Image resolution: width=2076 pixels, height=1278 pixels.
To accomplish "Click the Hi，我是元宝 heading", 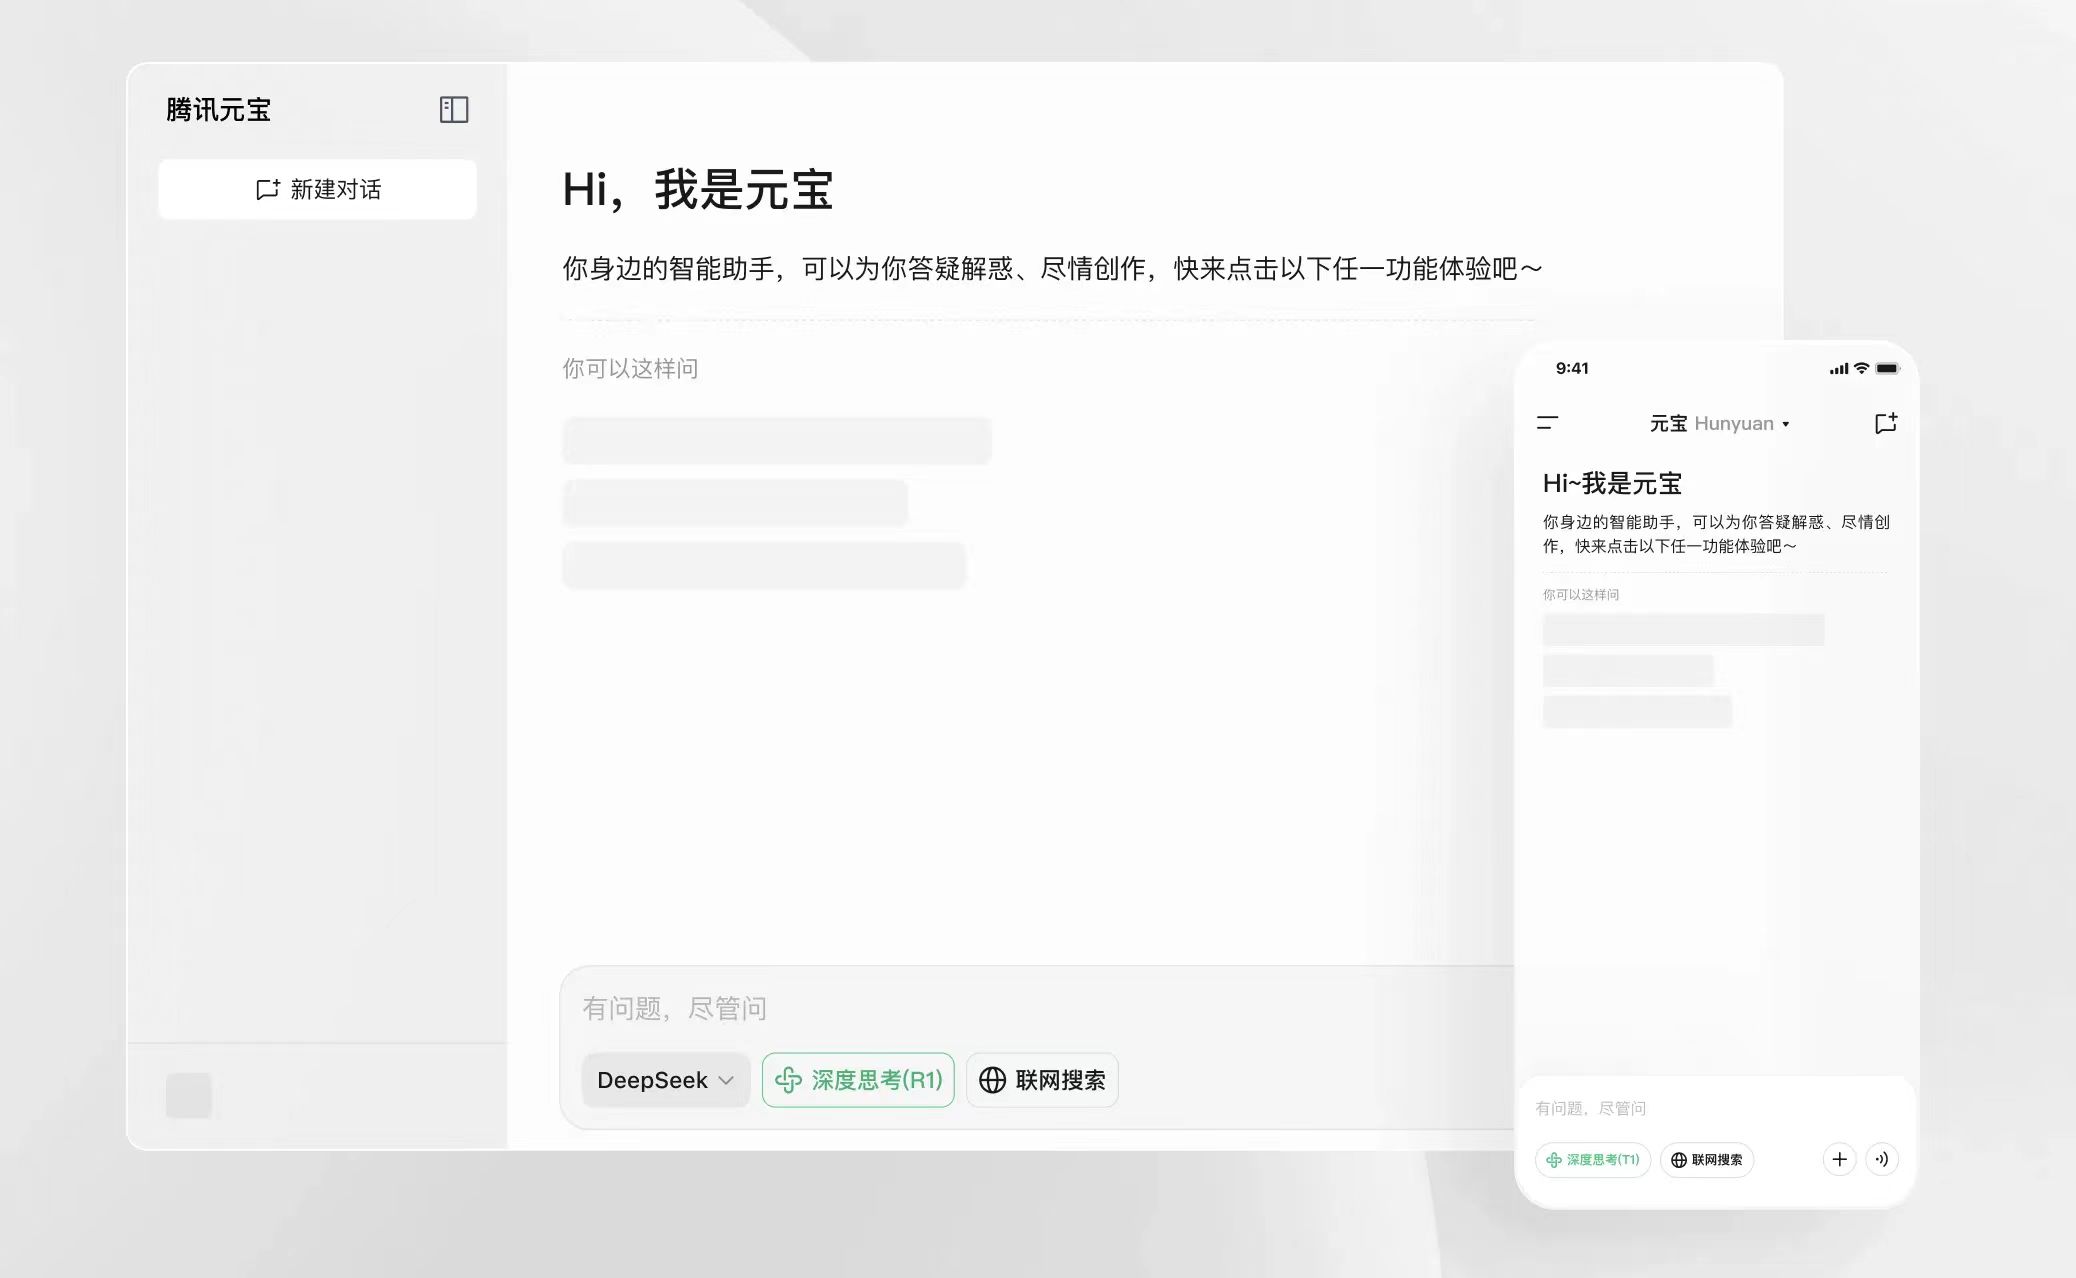I will [x=697, y=189].
